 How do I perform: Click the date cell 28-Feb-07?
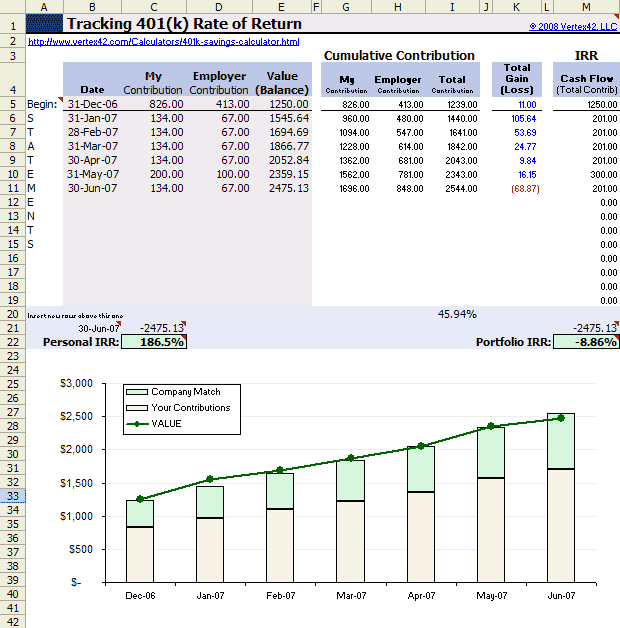[x=92, y=132]
